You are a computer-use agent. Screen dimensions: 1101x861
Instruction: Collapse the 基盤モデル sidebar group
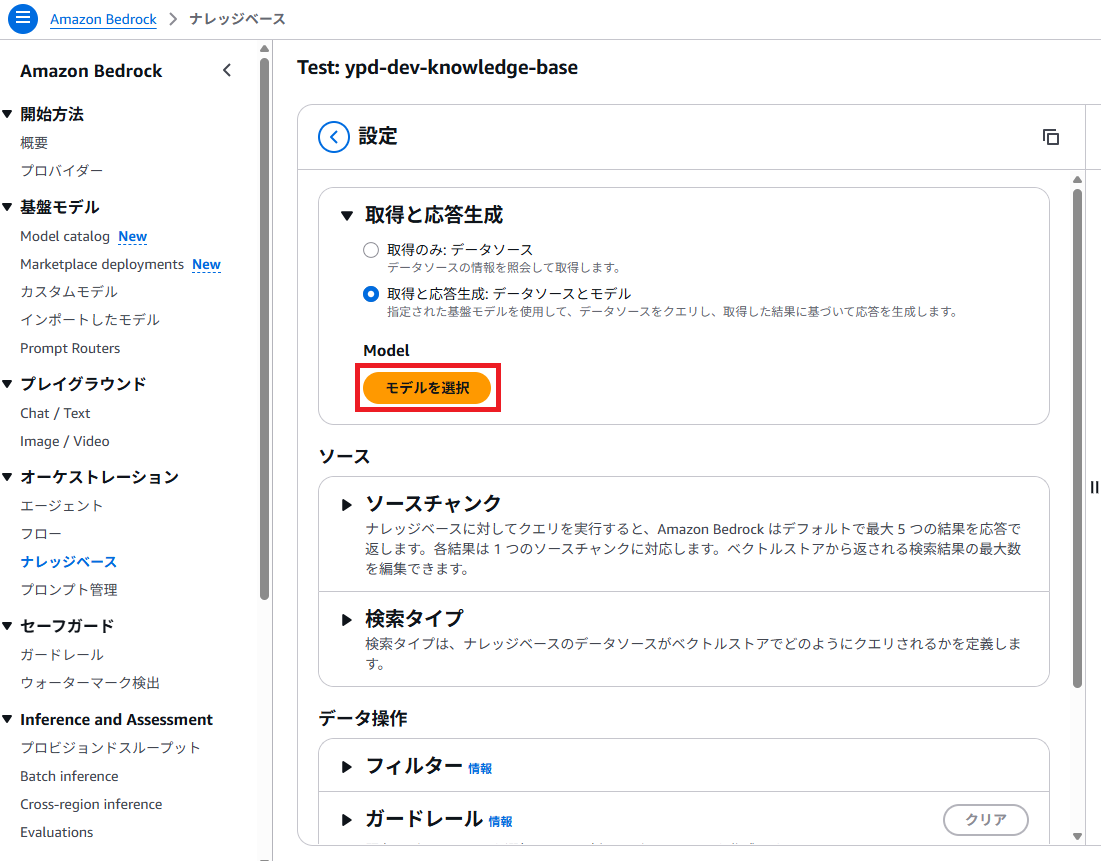(8, 207)
